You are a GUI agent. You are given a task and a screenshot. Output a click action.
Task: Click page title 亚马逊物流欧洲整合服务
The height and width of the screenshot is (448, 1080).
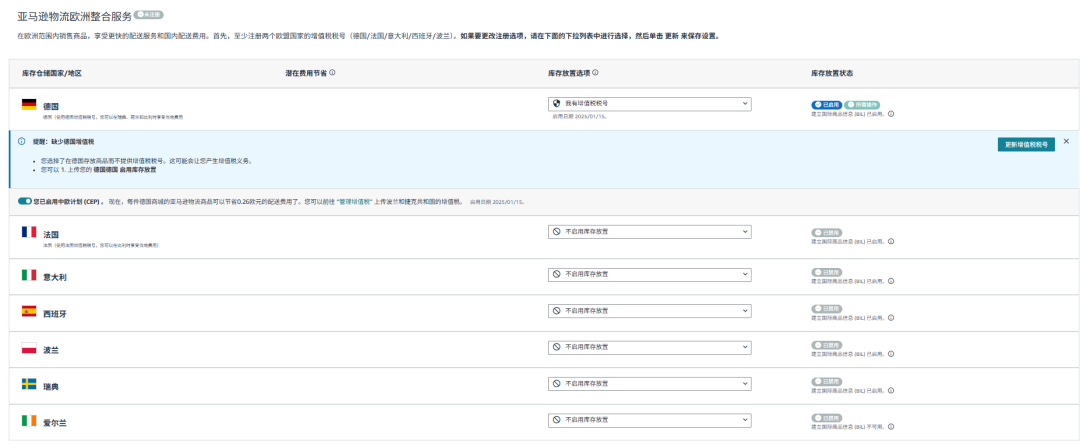[x=74, y=15]
